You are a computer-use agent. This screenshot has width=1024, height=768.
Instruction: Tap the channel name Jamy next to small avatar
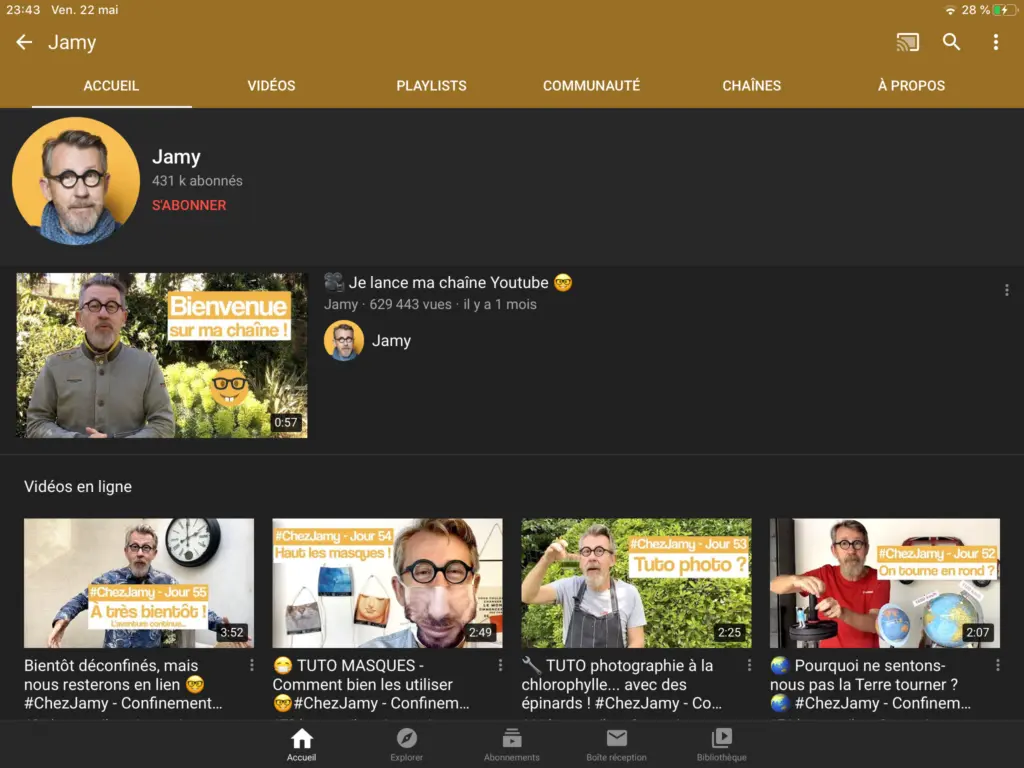pos(391,341)
